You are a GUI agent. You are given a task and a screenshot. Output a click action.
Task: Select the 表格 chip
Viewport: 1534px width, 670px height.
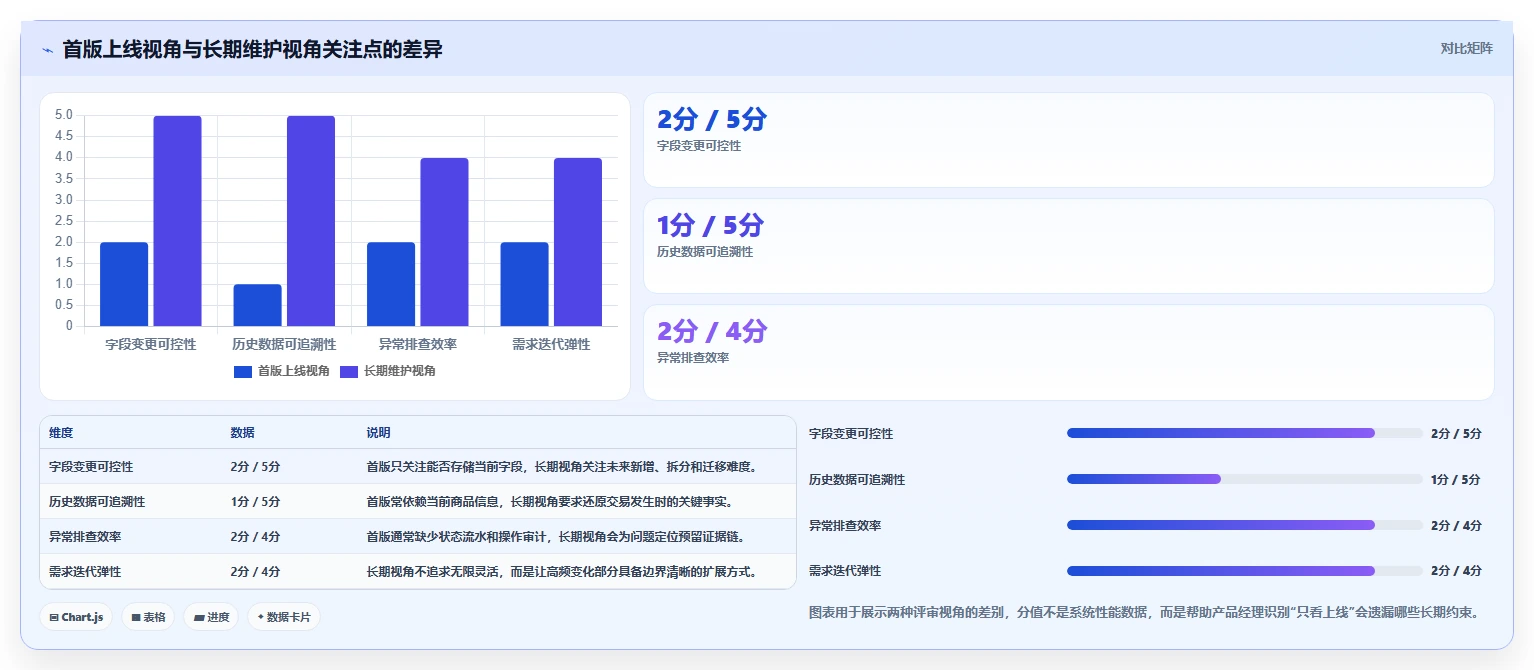coord(148,617)
